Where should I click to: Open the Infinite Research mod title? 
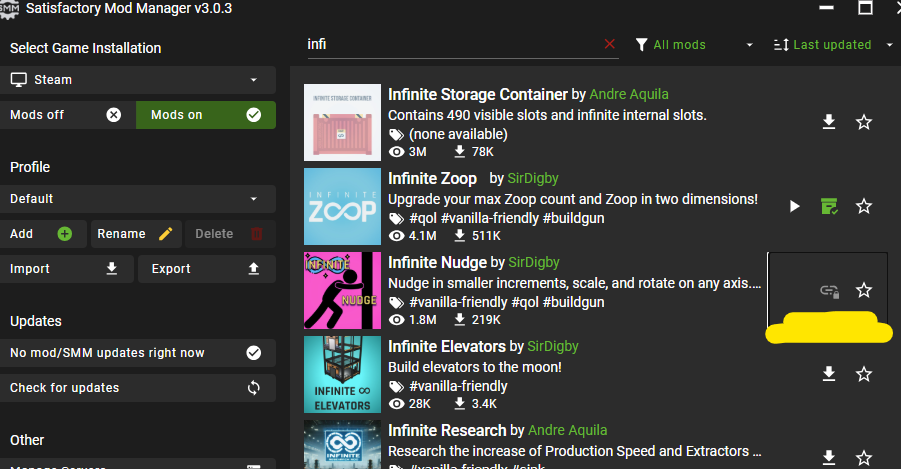pyautogui.click(x=448, y=430)
